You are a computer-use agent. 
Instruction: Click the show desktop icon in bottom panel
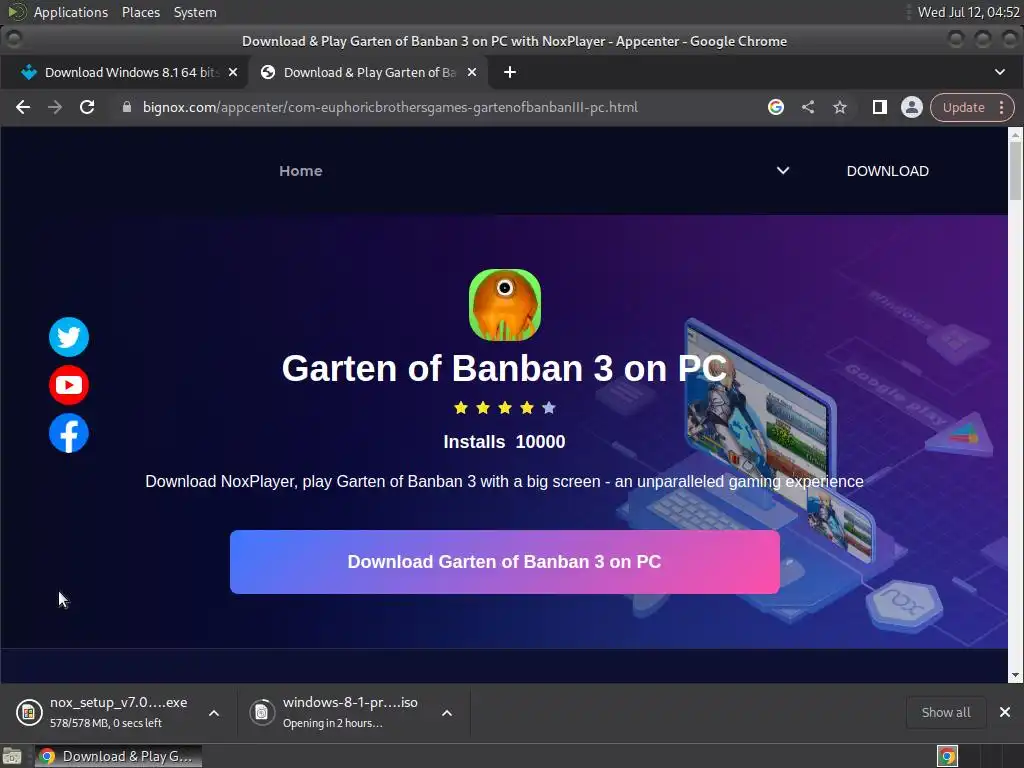point(12,756)
